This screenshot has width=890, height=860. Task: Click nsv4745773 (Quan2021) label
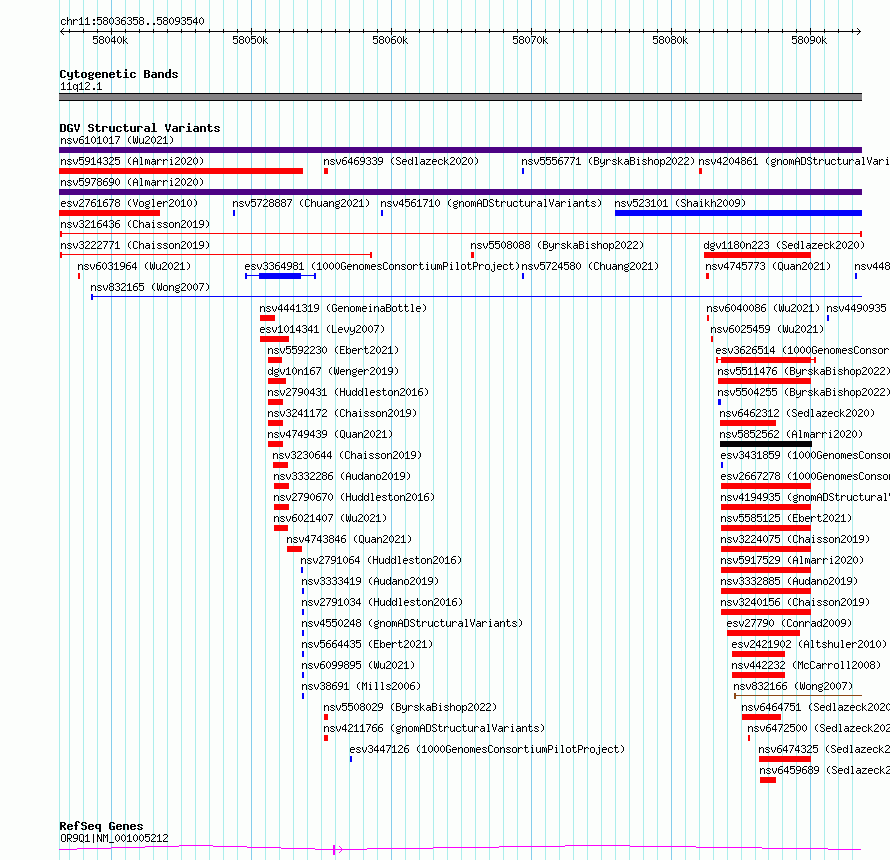tap(768, 266)
